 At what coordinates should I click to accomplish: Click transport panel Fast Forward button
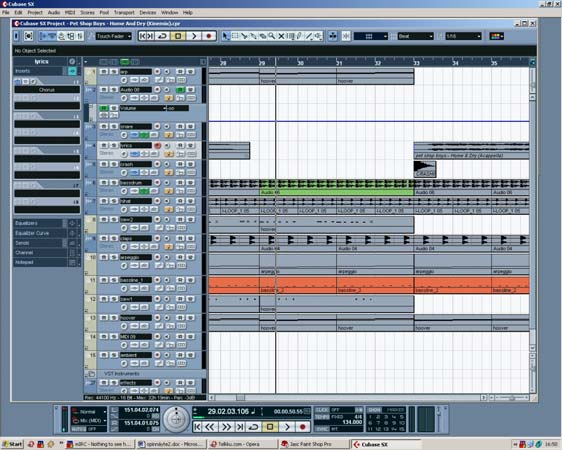tap(227, 427)
